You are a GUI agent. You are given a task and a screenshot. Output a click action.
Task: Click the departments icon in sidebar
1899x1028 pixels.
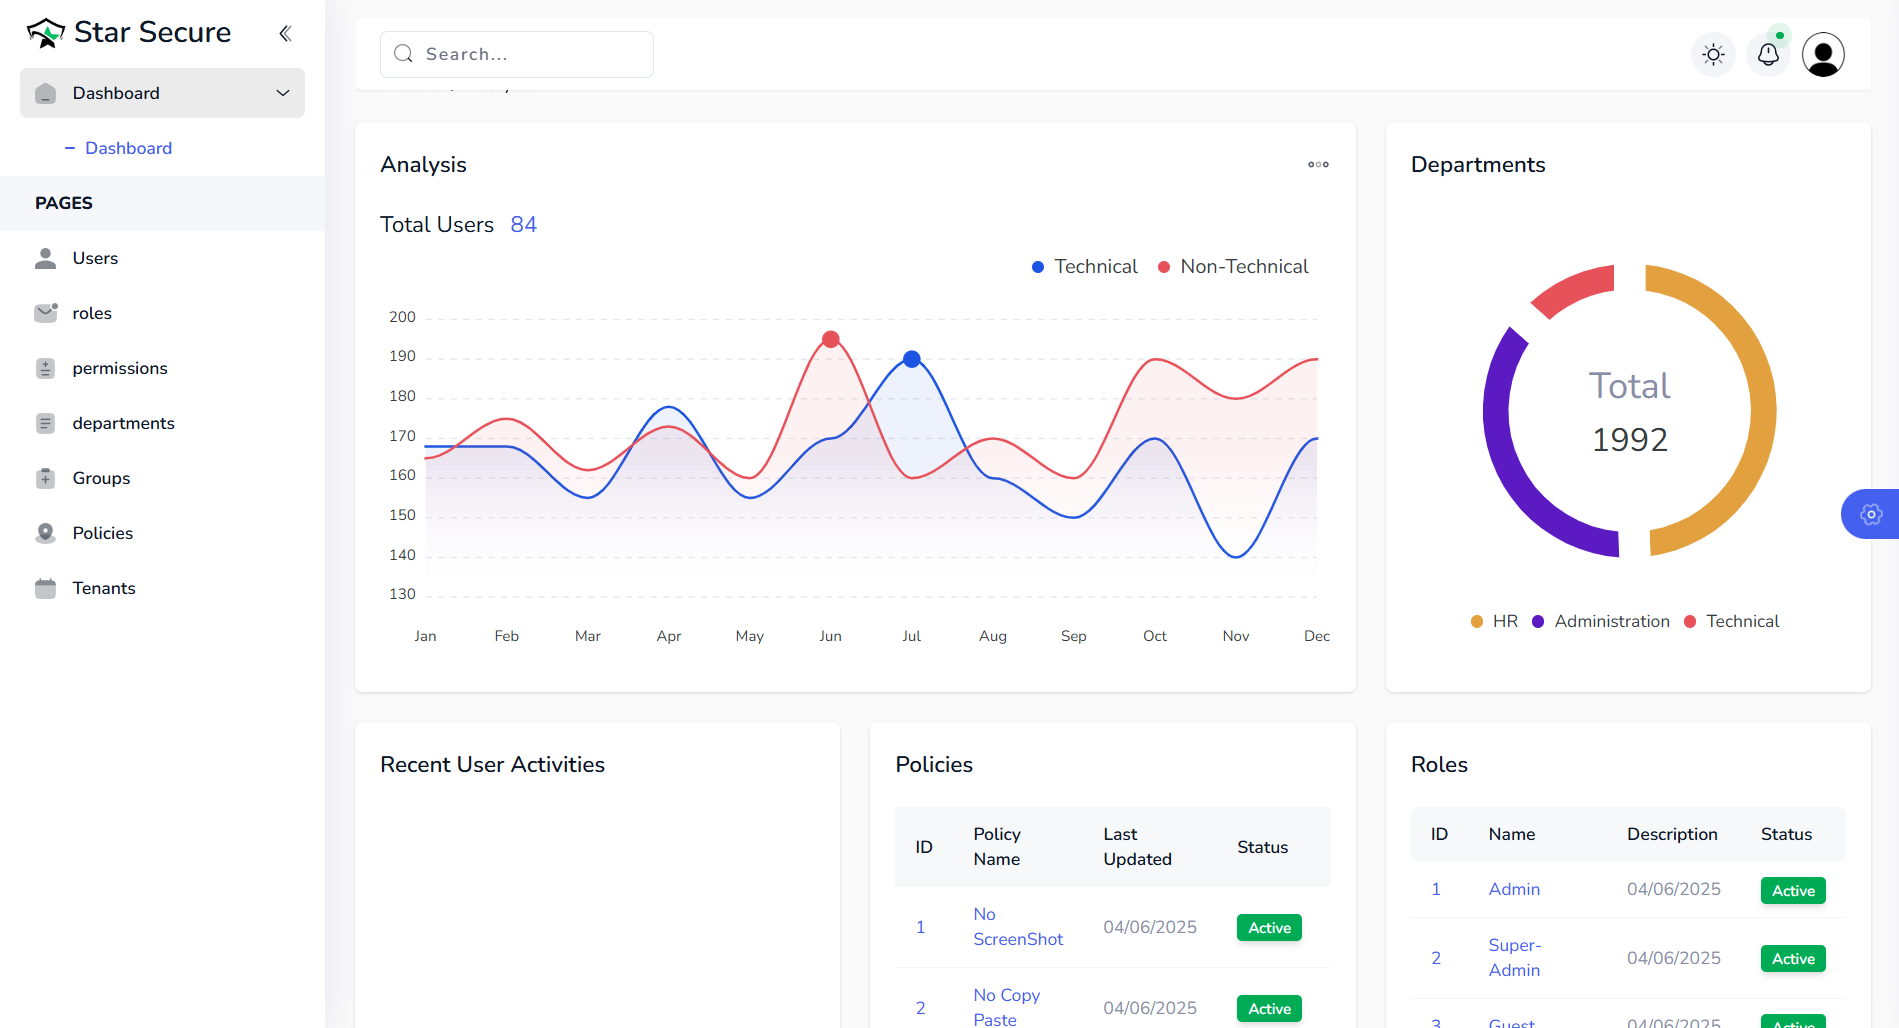click(46, 423)
